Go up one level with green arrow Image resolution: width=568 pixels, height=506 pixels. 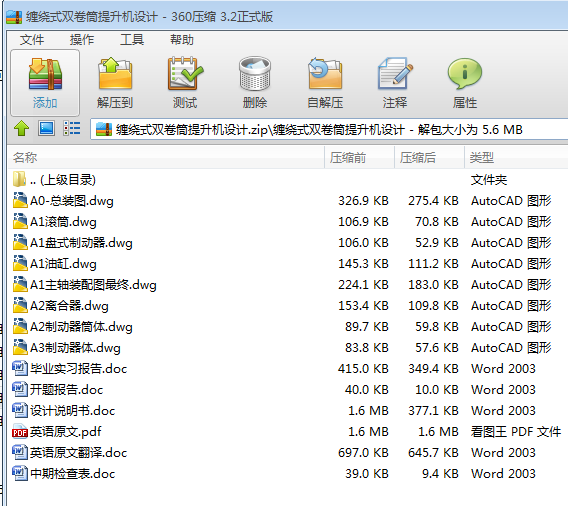(x=21, y=129)
